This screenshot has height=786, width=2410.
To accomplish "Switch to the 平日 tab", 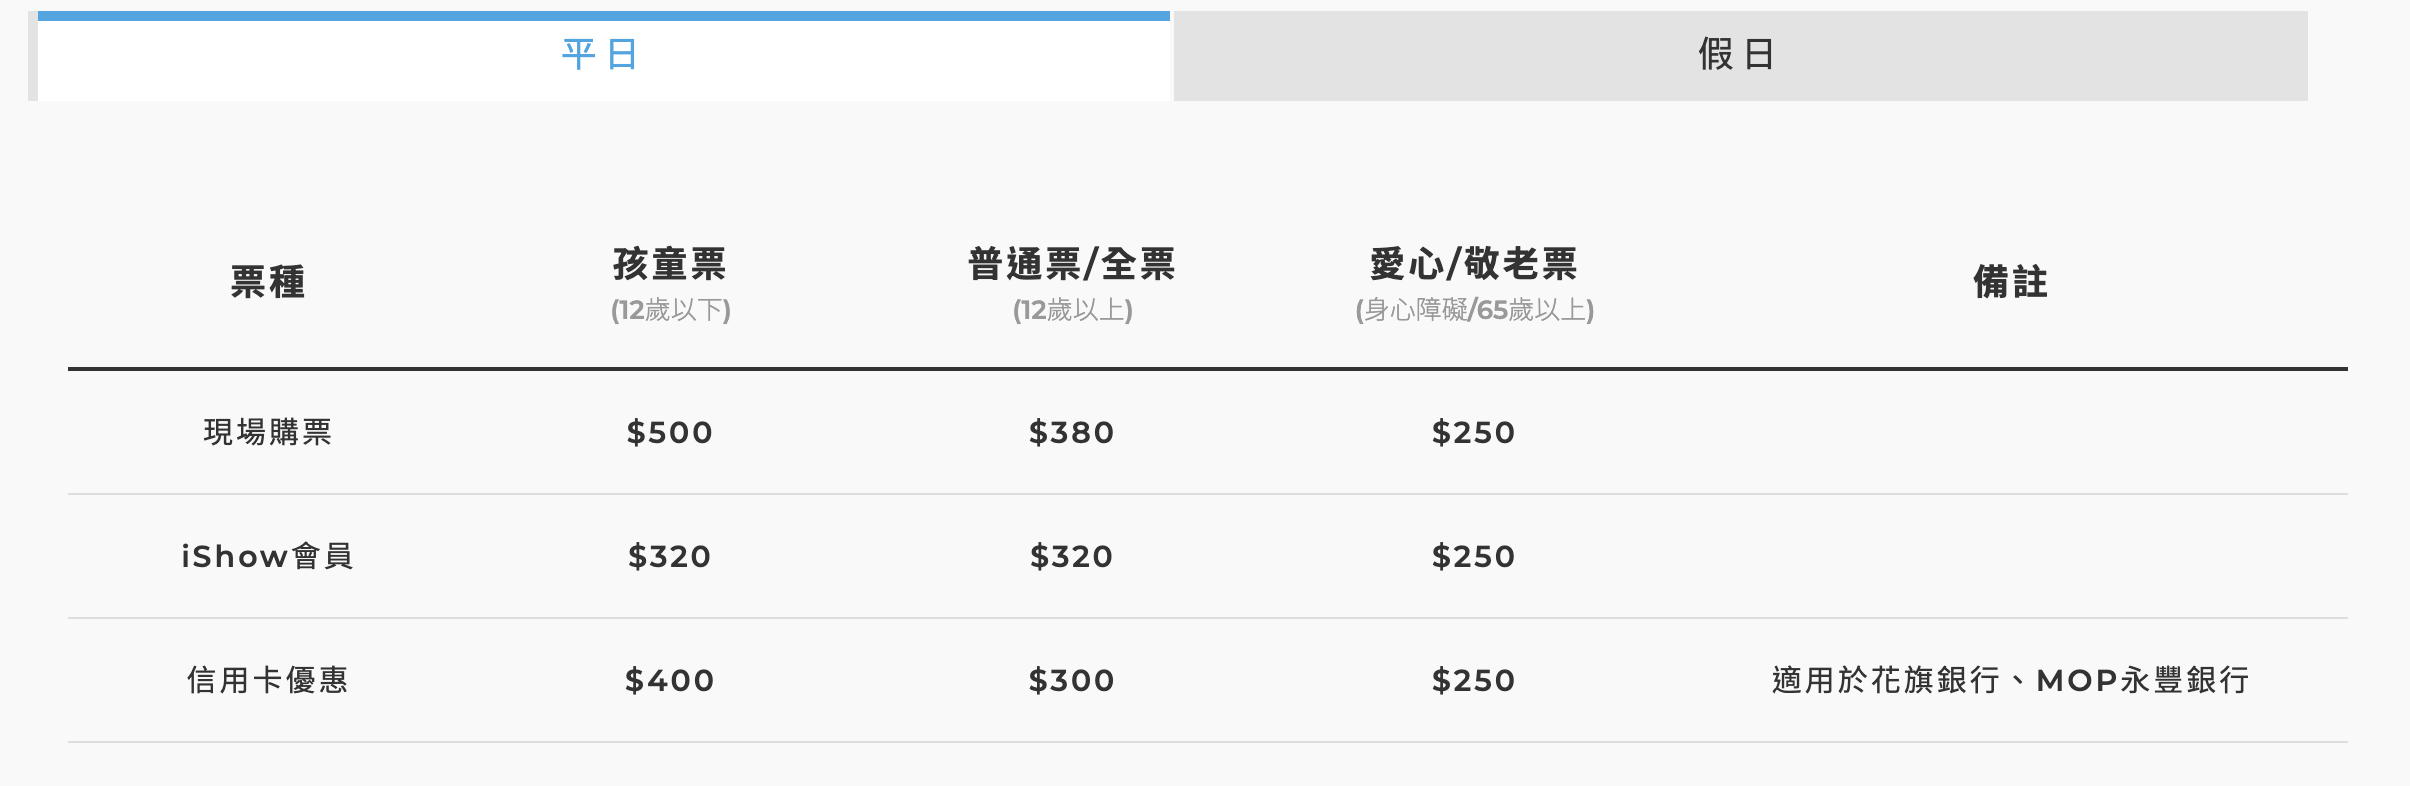I will pyautogui.click(x=600, y=55).
